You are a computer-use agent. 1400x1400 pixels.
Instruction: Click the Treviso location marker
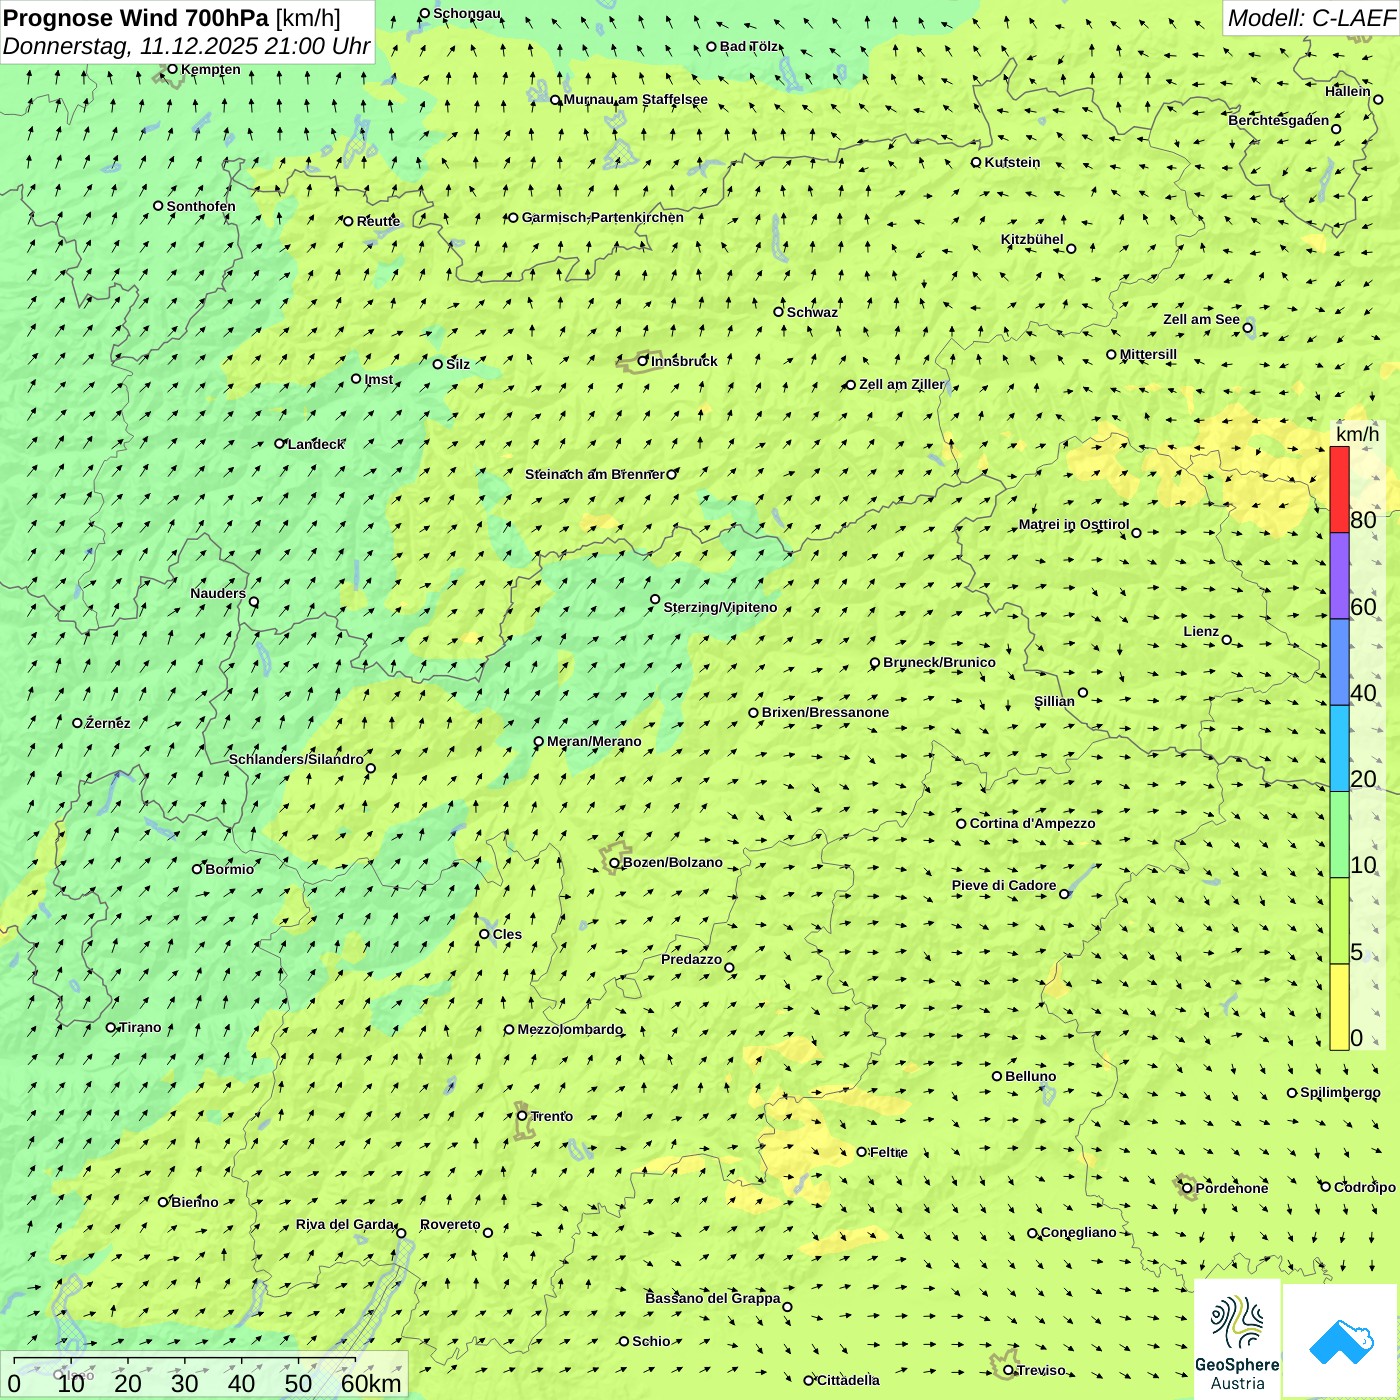[x=1008, y=1370]
